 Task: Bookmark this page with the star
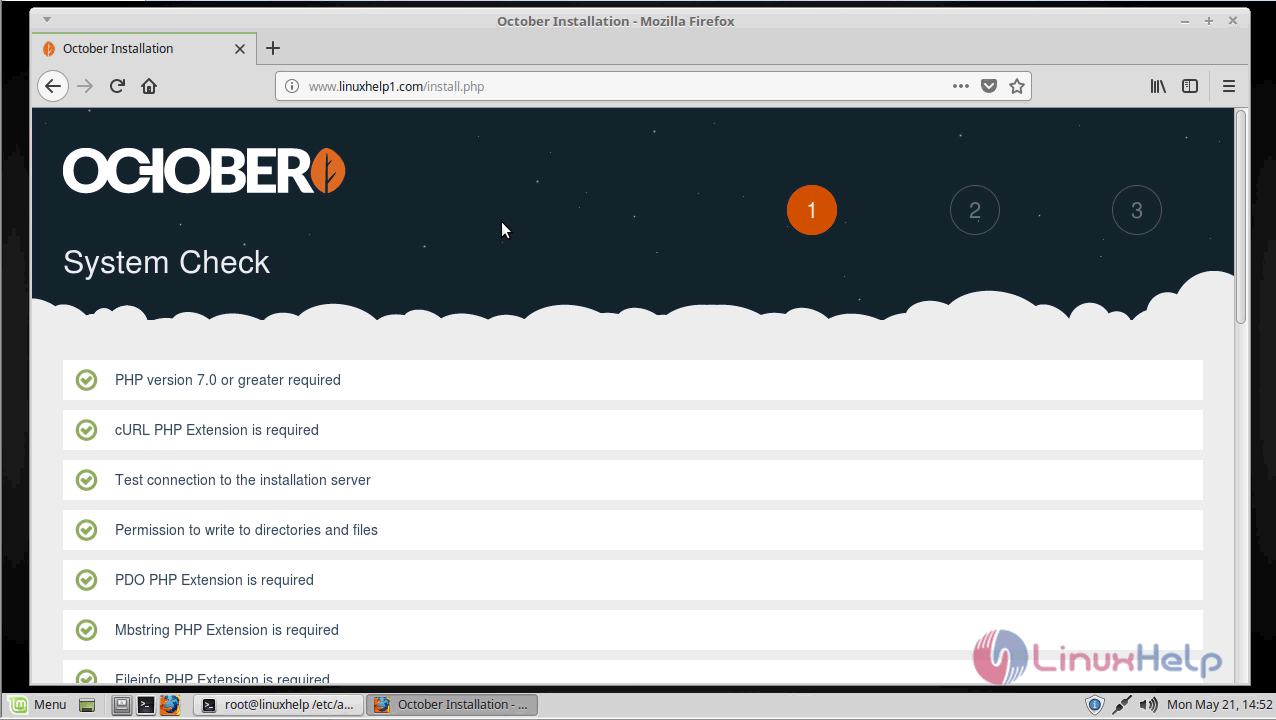1017,86
